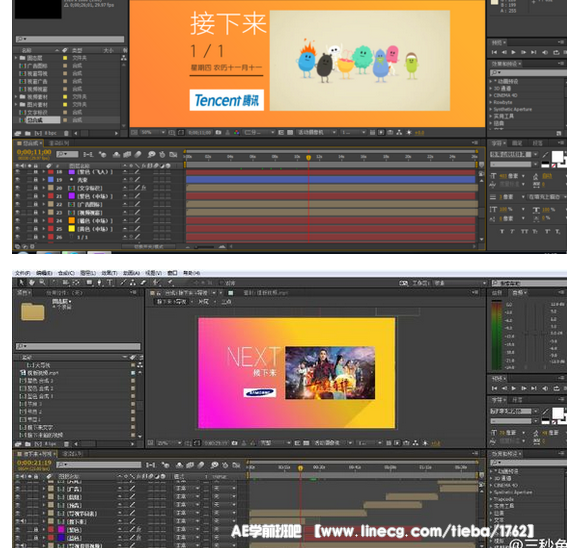
Task: Unlock layer 24 in upper timeline
Action: 36,221
